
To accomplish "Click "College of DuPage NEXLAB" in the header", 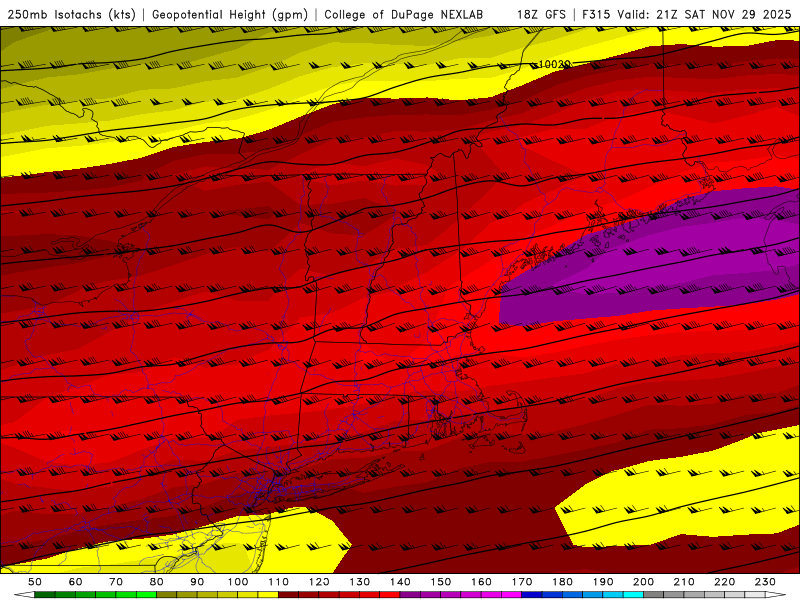I will coord(404,15).
